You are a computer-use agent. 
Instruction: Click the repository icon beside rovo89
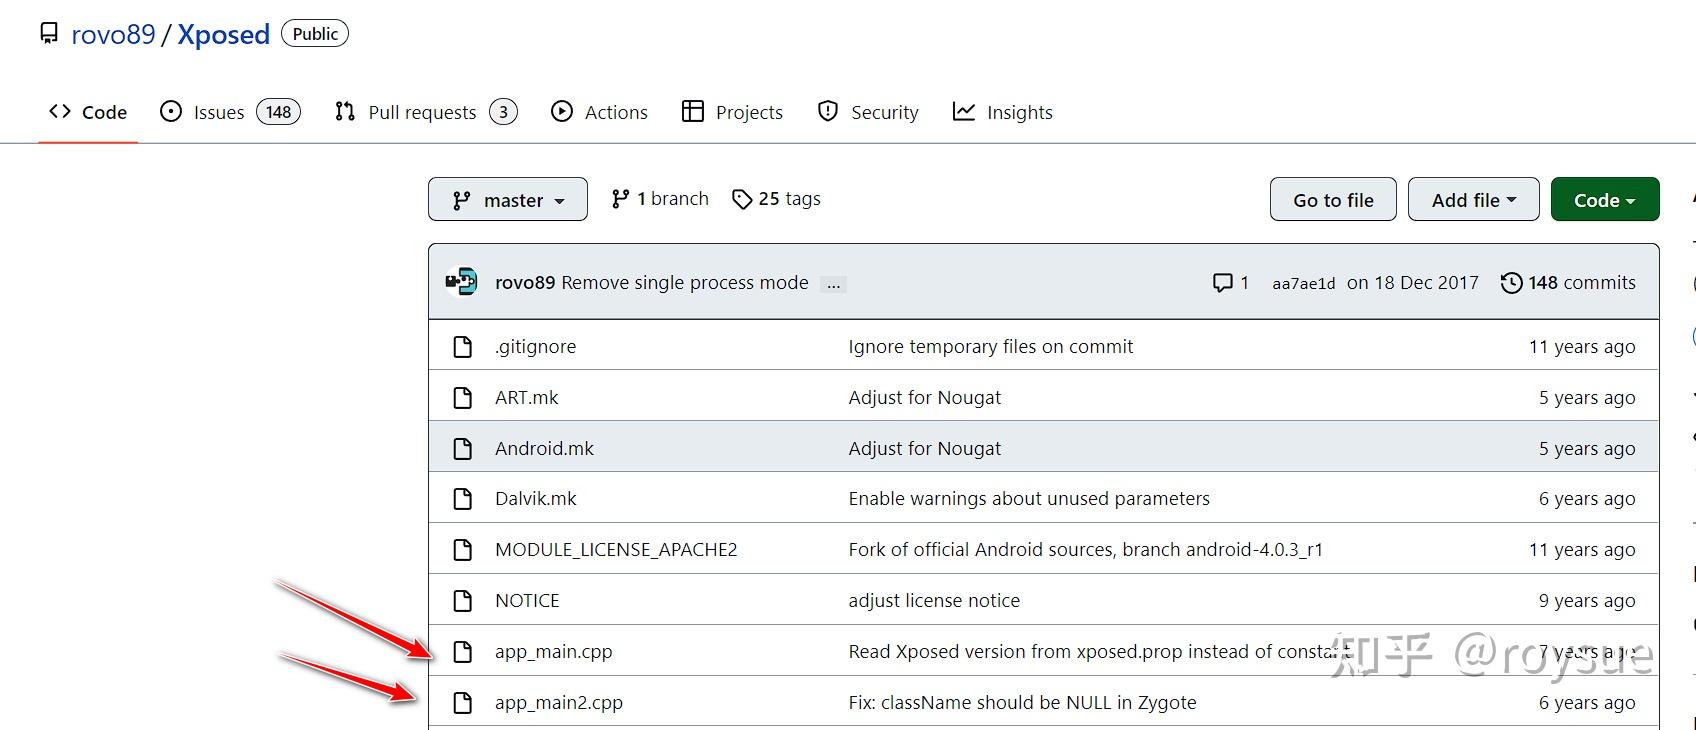point(49,34)
